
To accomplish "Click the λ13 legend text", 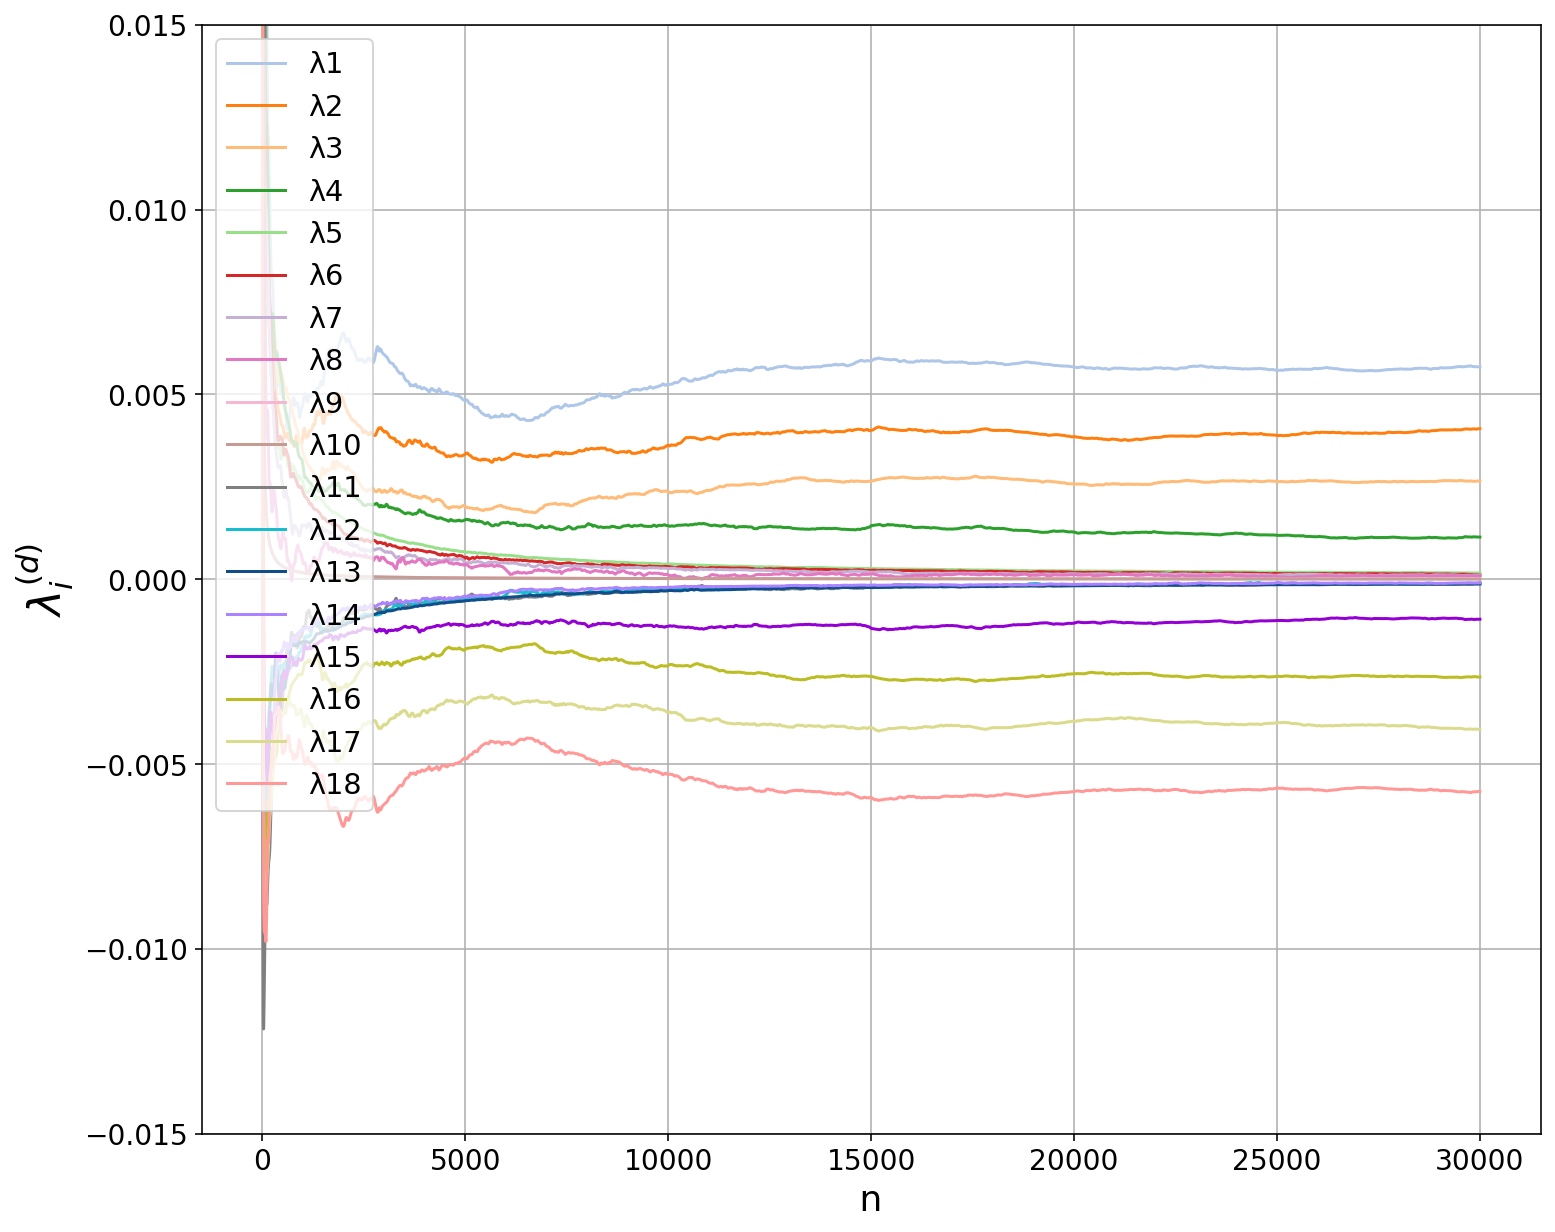I will pos(335,572).
